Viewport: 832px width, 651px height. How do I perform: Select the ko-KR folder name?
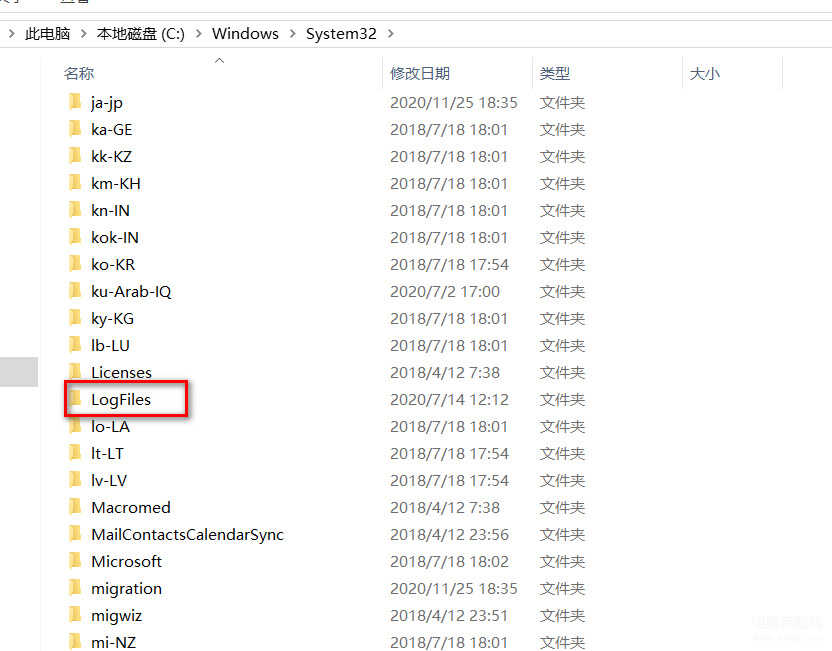coord(113,264)
